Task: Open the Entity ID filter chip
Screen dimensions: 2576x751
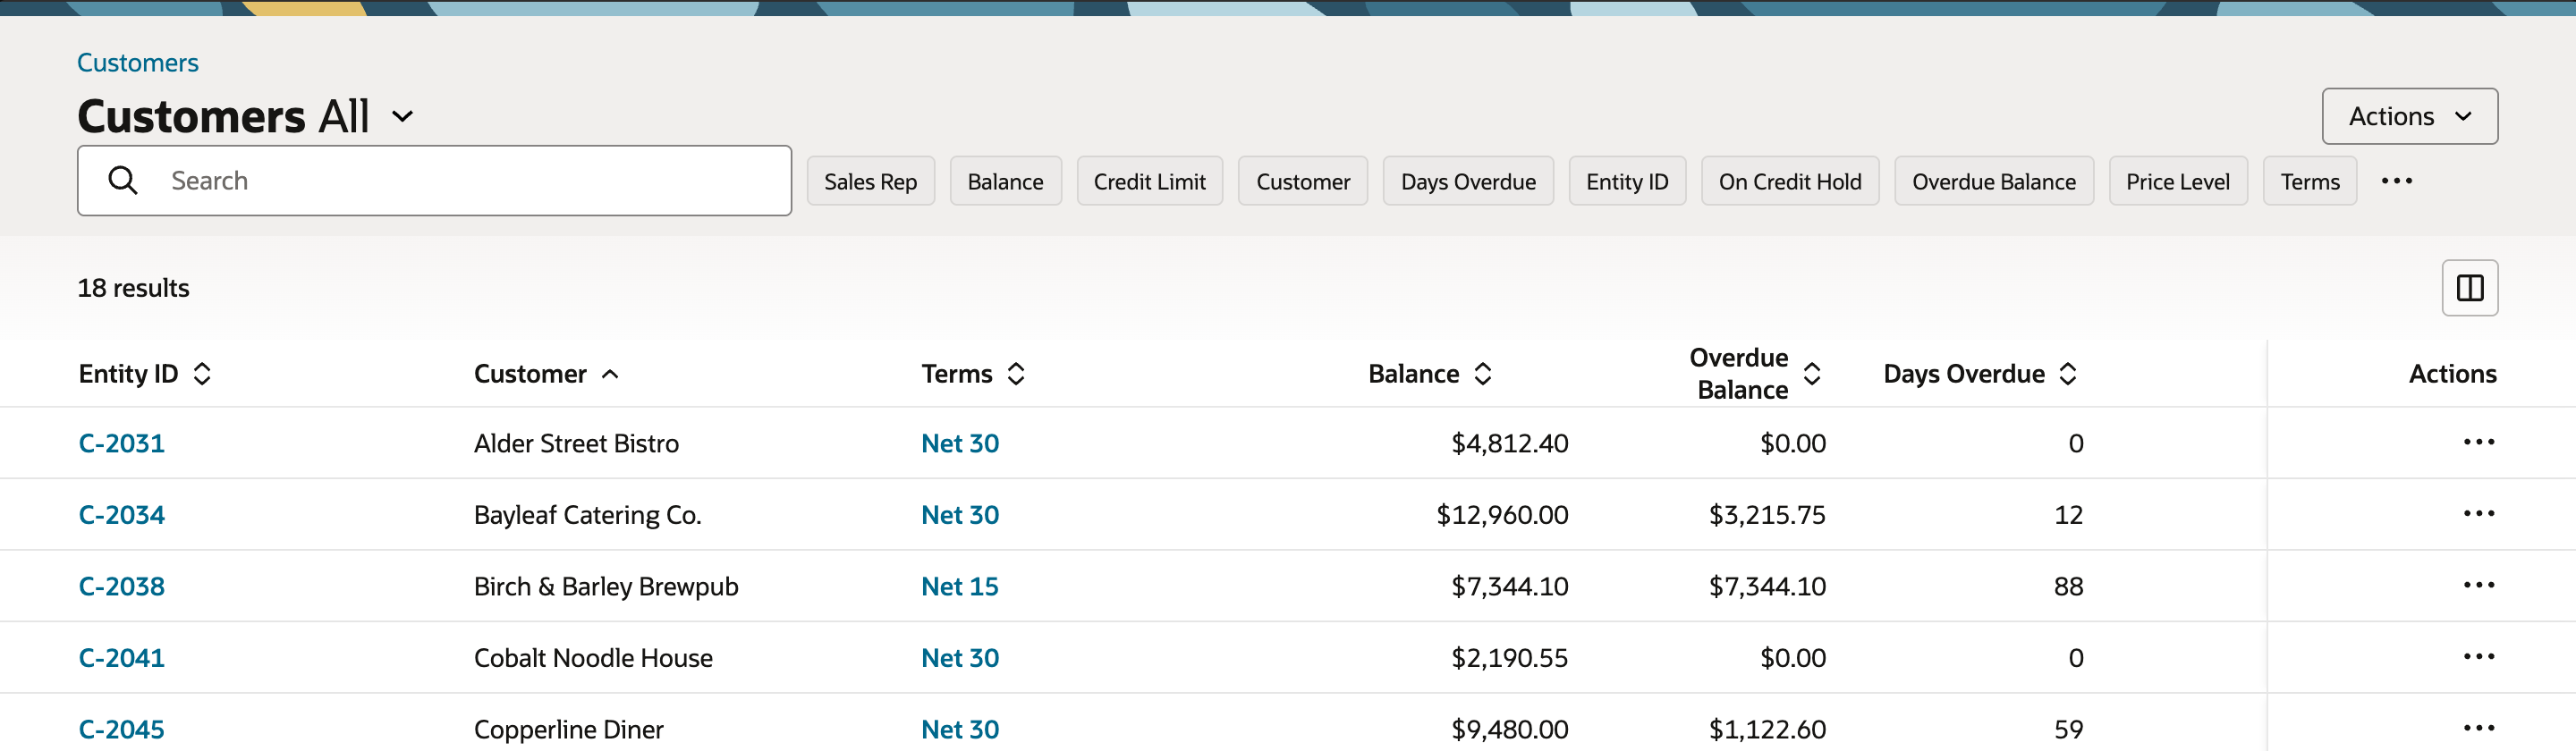Action: coord(1627,181)
